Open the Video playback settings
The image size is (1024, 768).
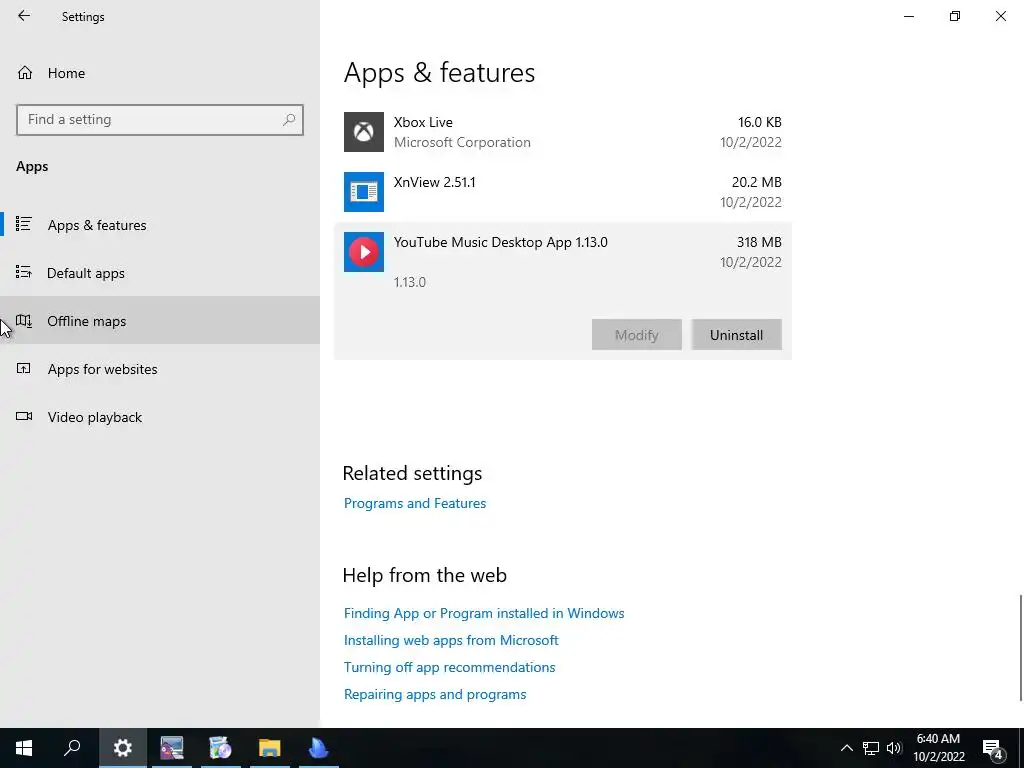(160, 417)
